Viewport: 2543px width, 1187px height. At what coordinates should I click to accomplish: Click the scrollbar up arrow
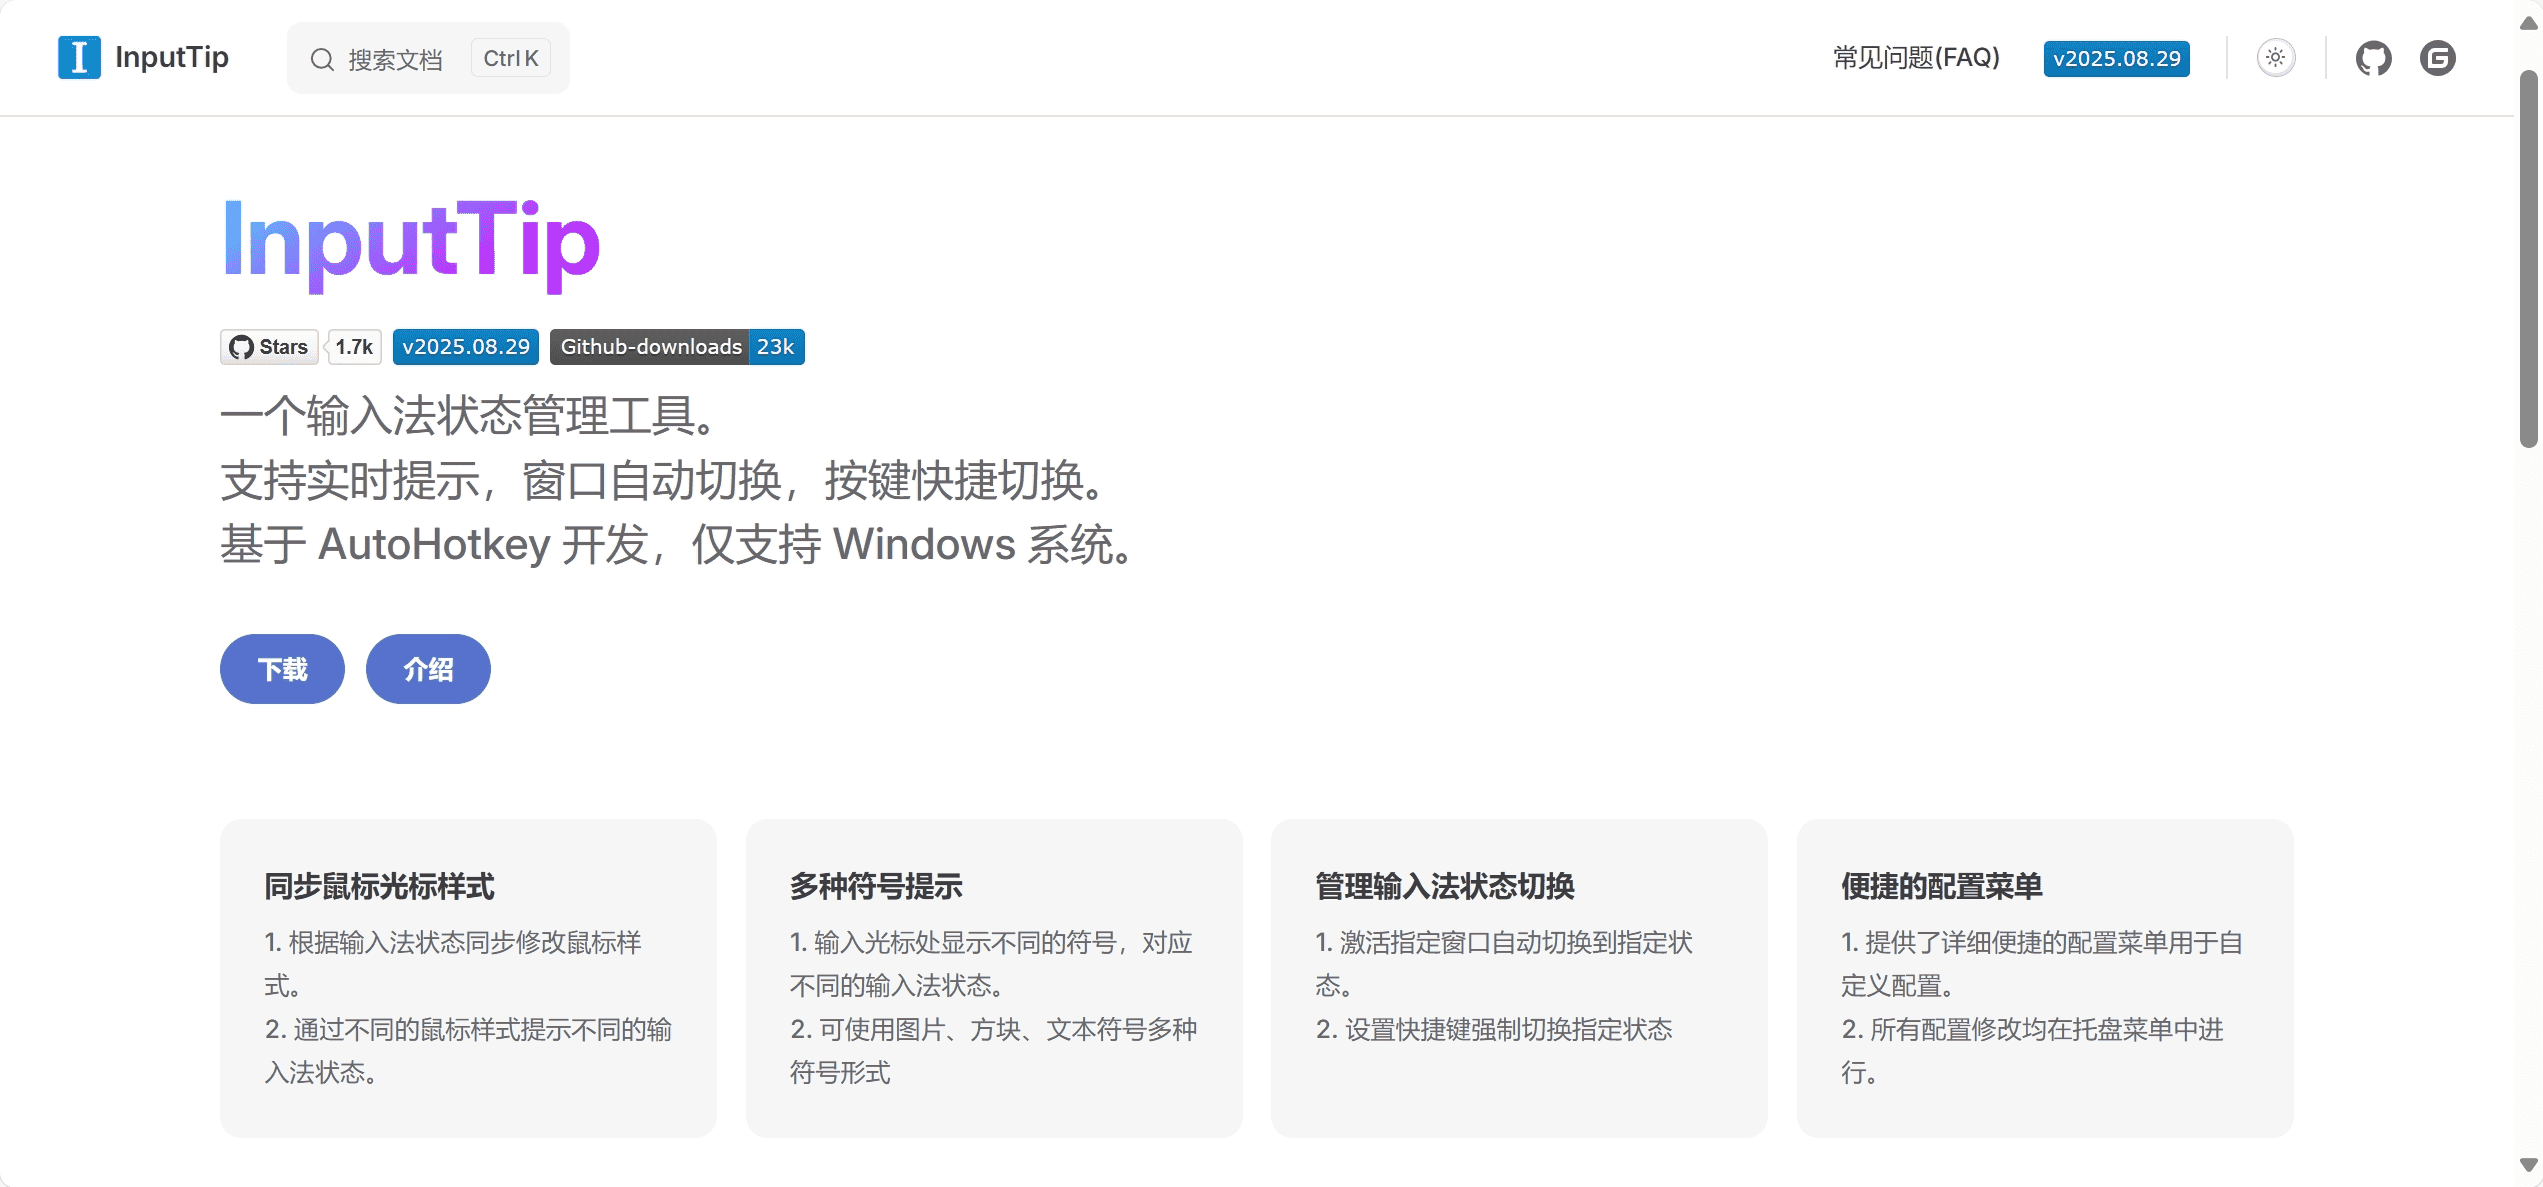(2529, 23)
